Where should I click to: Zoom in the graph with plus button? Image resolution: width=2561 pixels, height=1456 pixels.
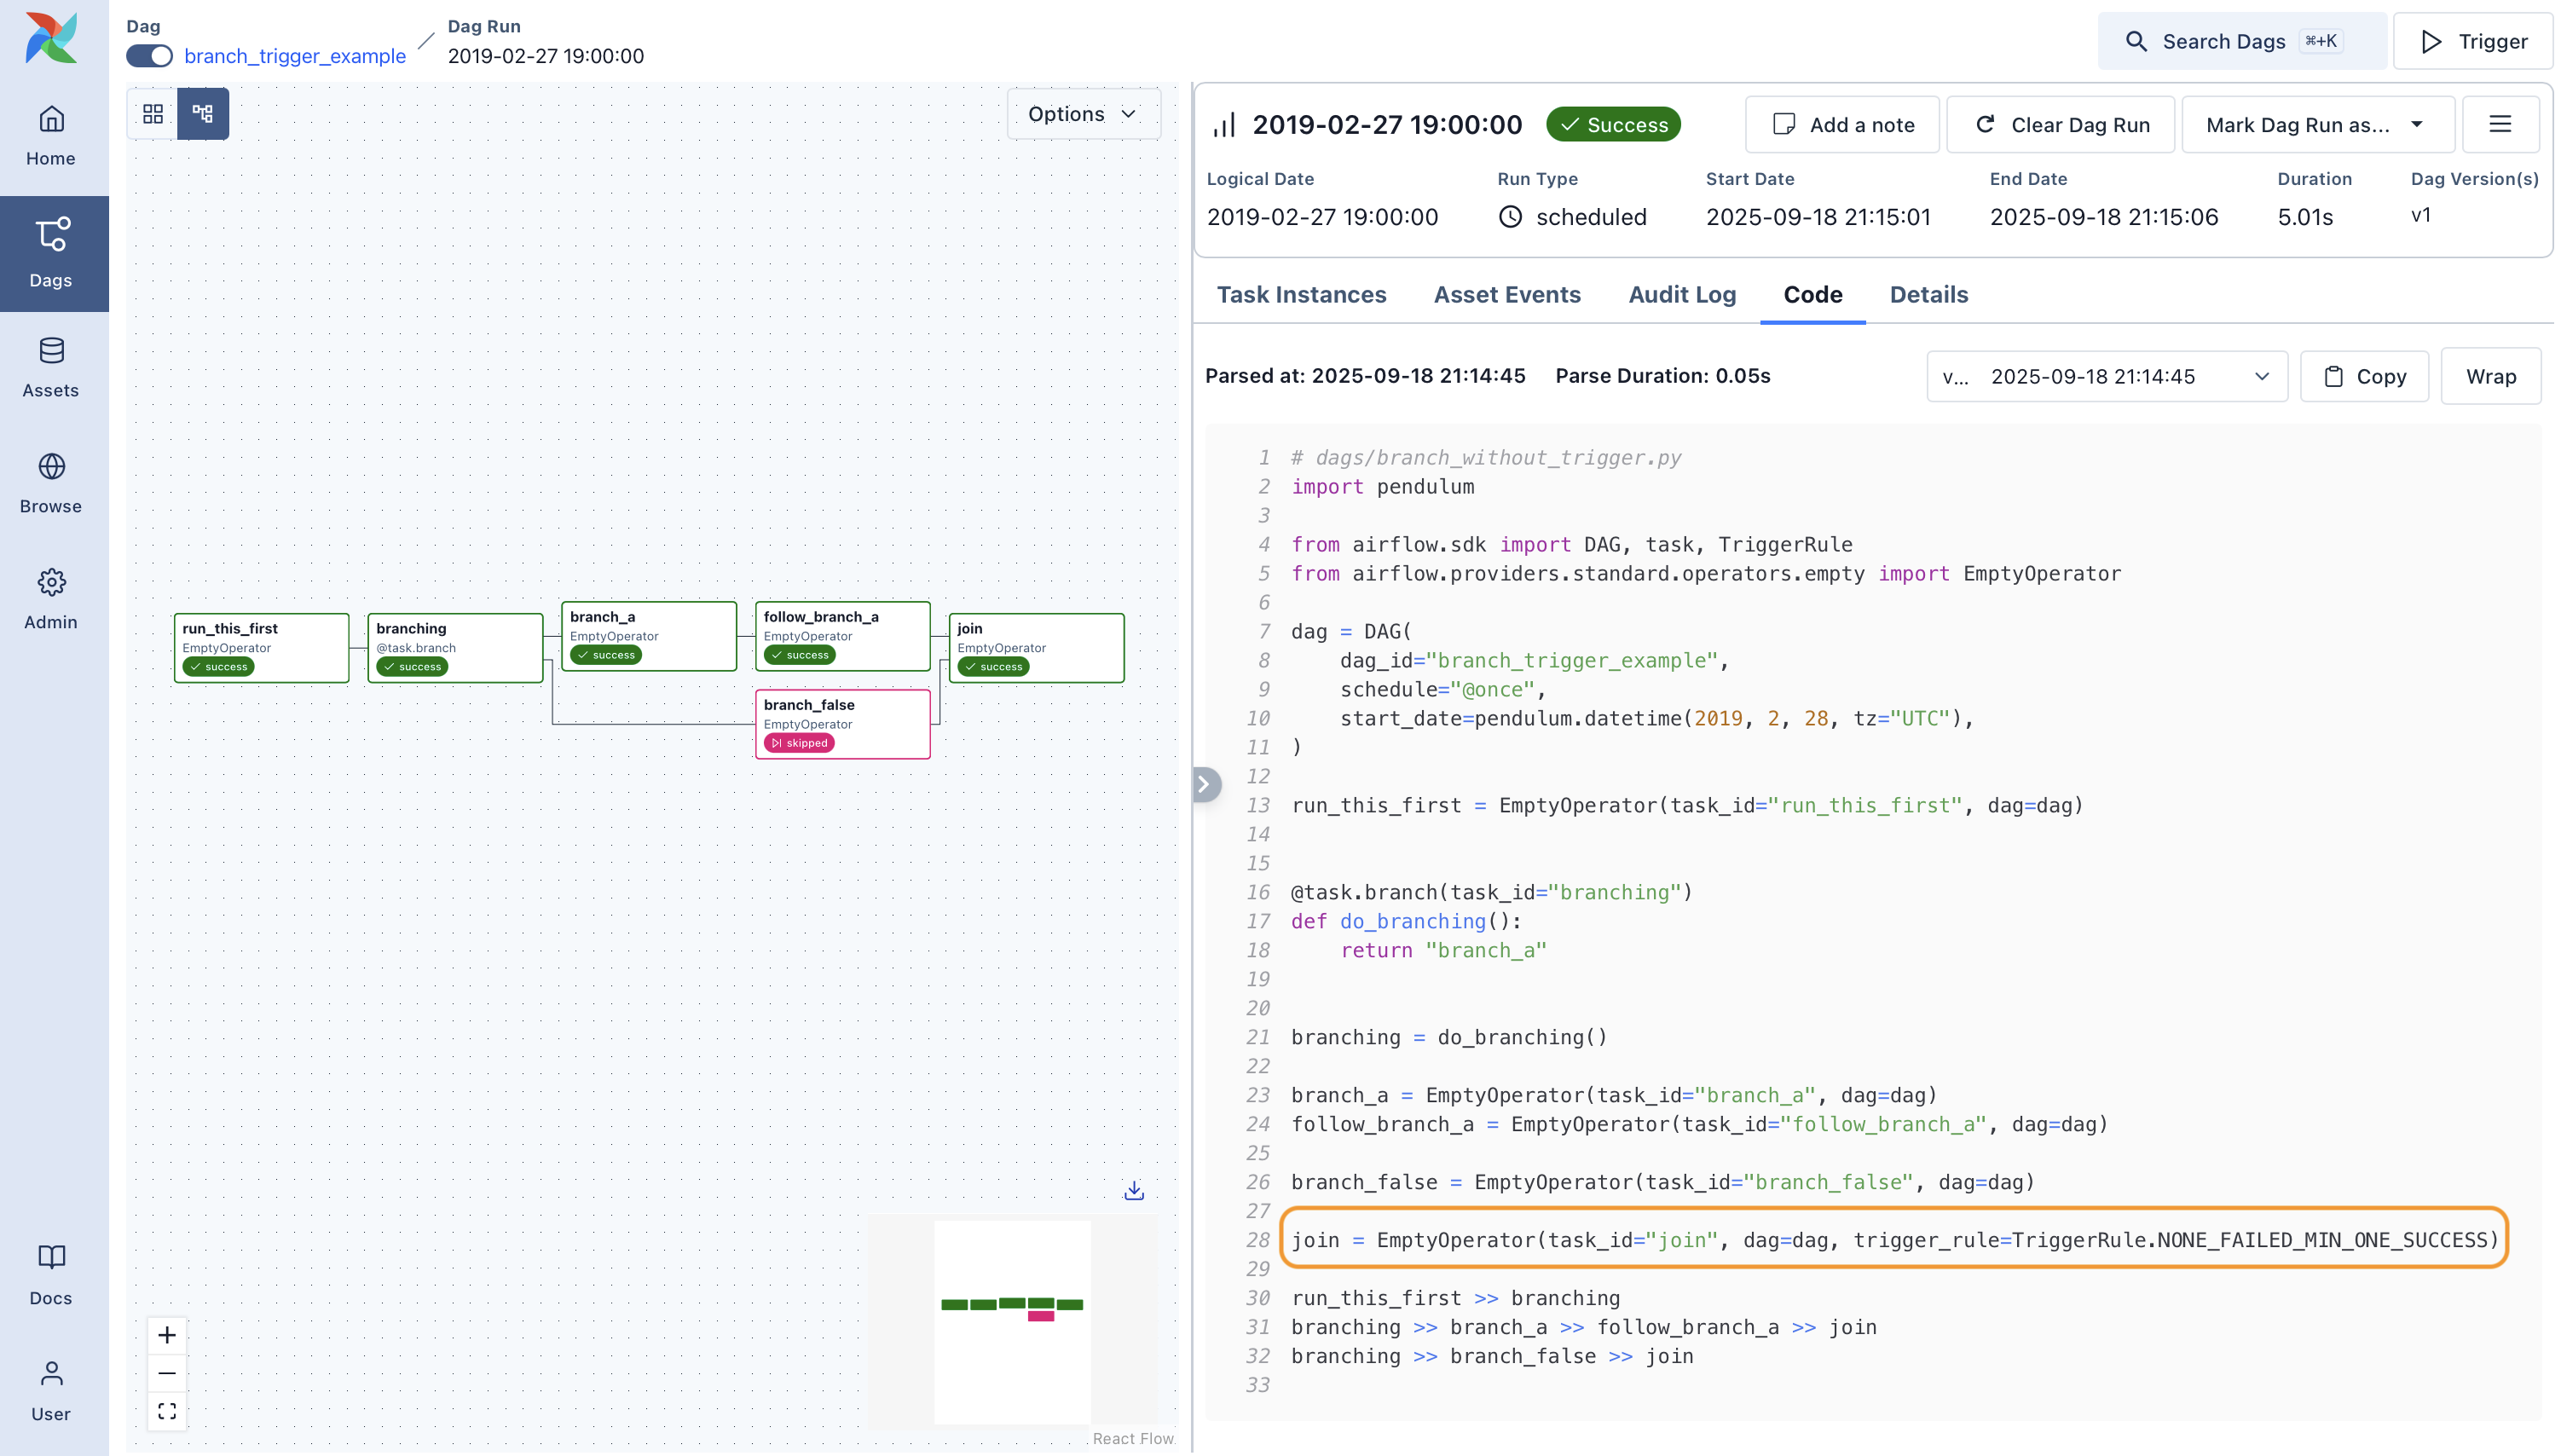coord(167,1335)
